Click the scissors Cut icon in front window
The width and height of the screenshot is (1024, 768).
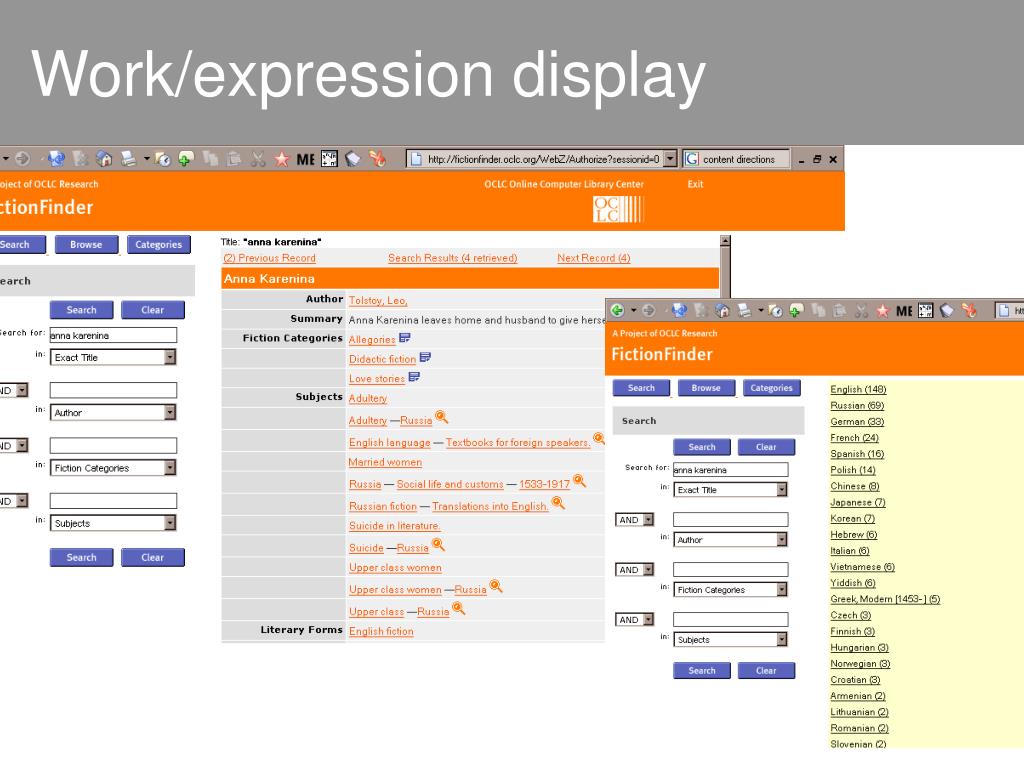tap(861, 311)
